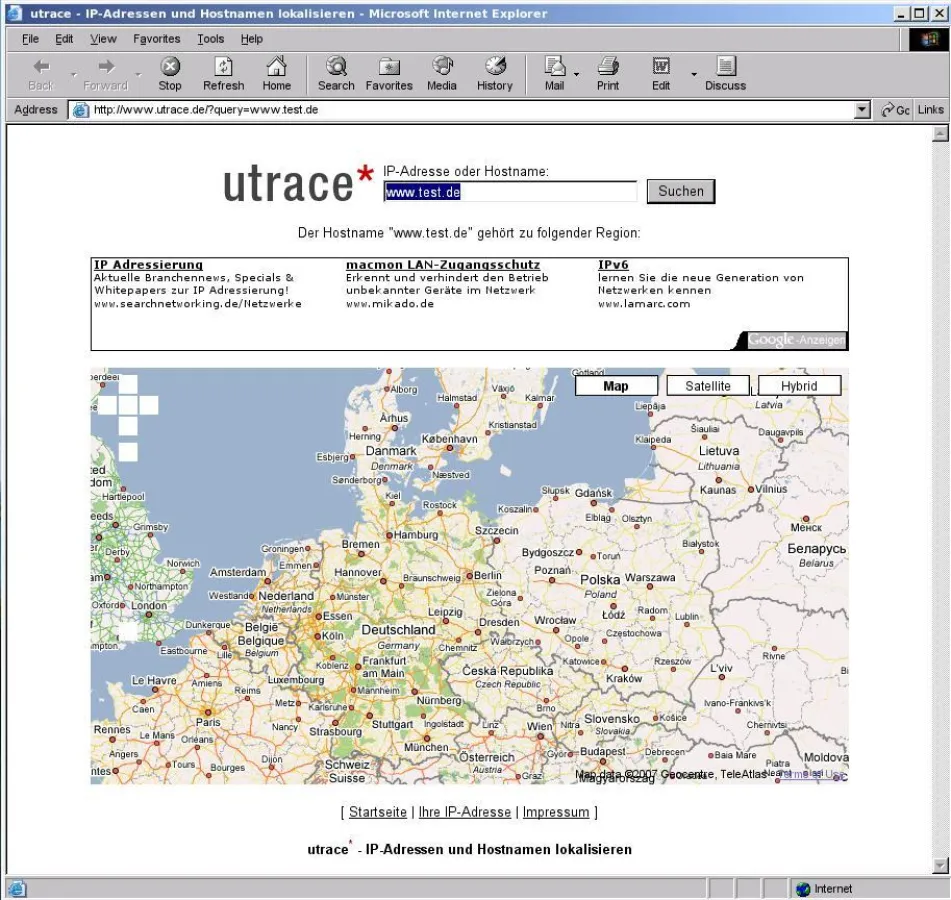This screenshot has height=900, width=951.
Task: Click the Discuss toolbar icon
Action: (x=725, y=67)
